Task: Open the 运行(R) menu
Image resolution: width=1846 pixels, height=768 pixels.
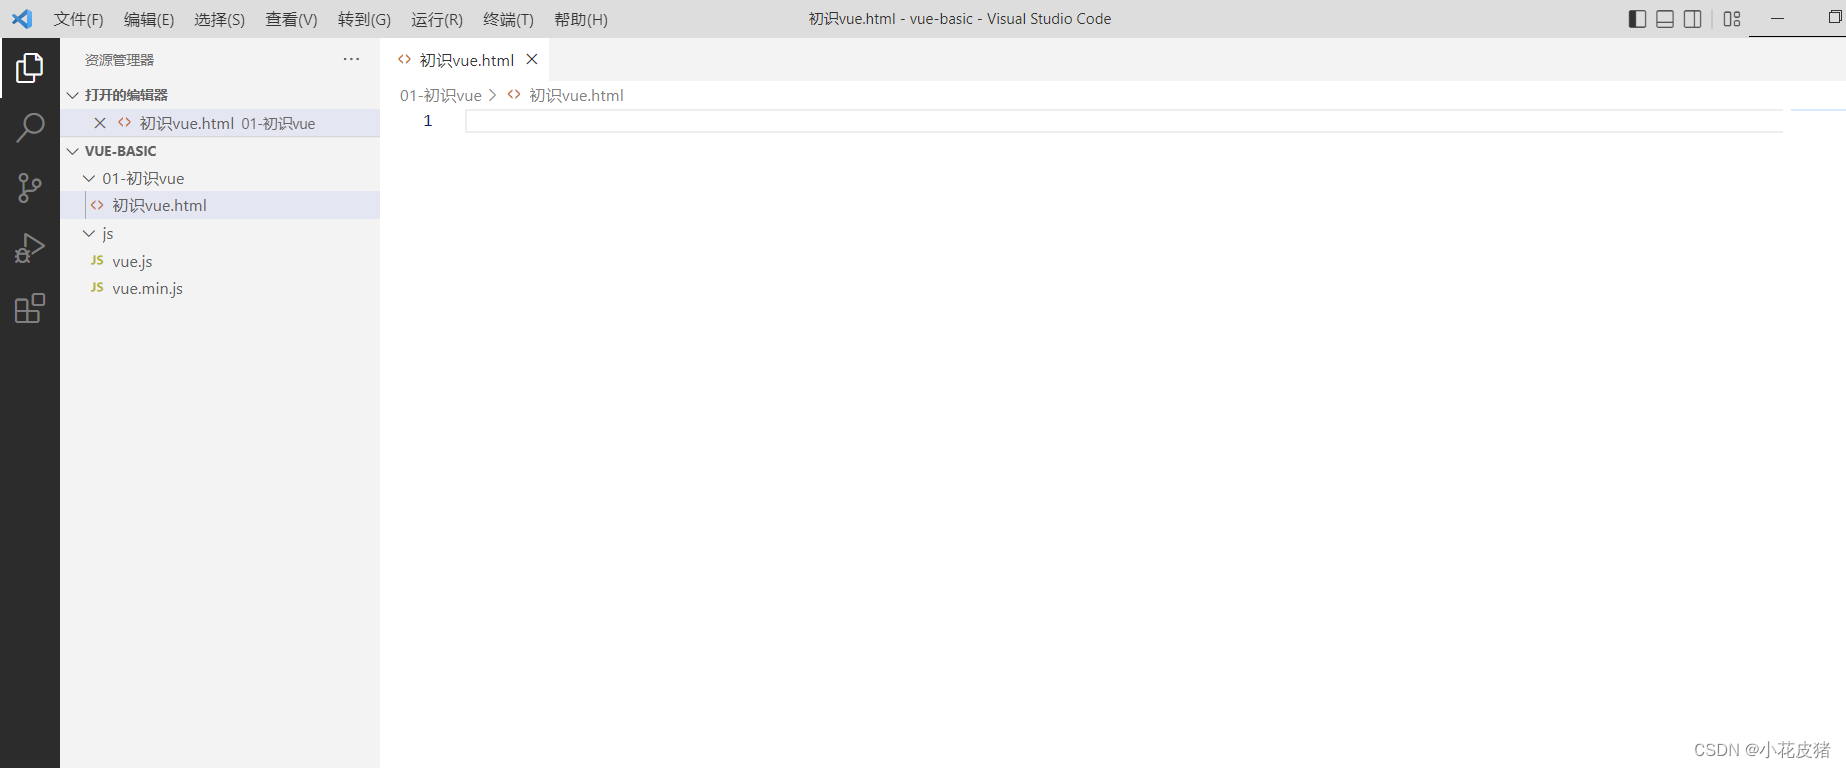Action: 437,19
